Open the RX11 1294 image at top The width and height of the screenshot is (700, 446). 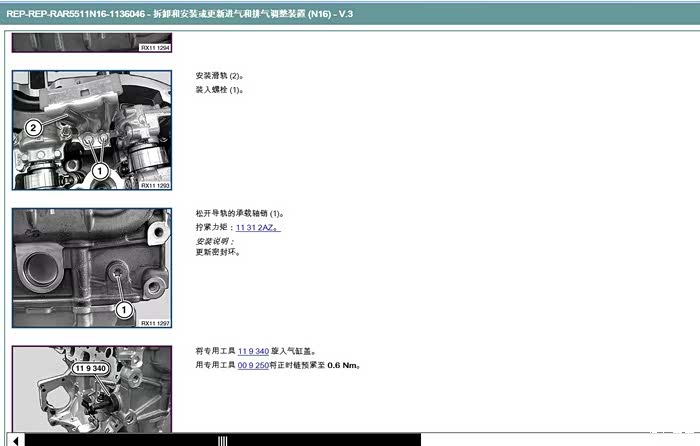[x=92, y=42]
